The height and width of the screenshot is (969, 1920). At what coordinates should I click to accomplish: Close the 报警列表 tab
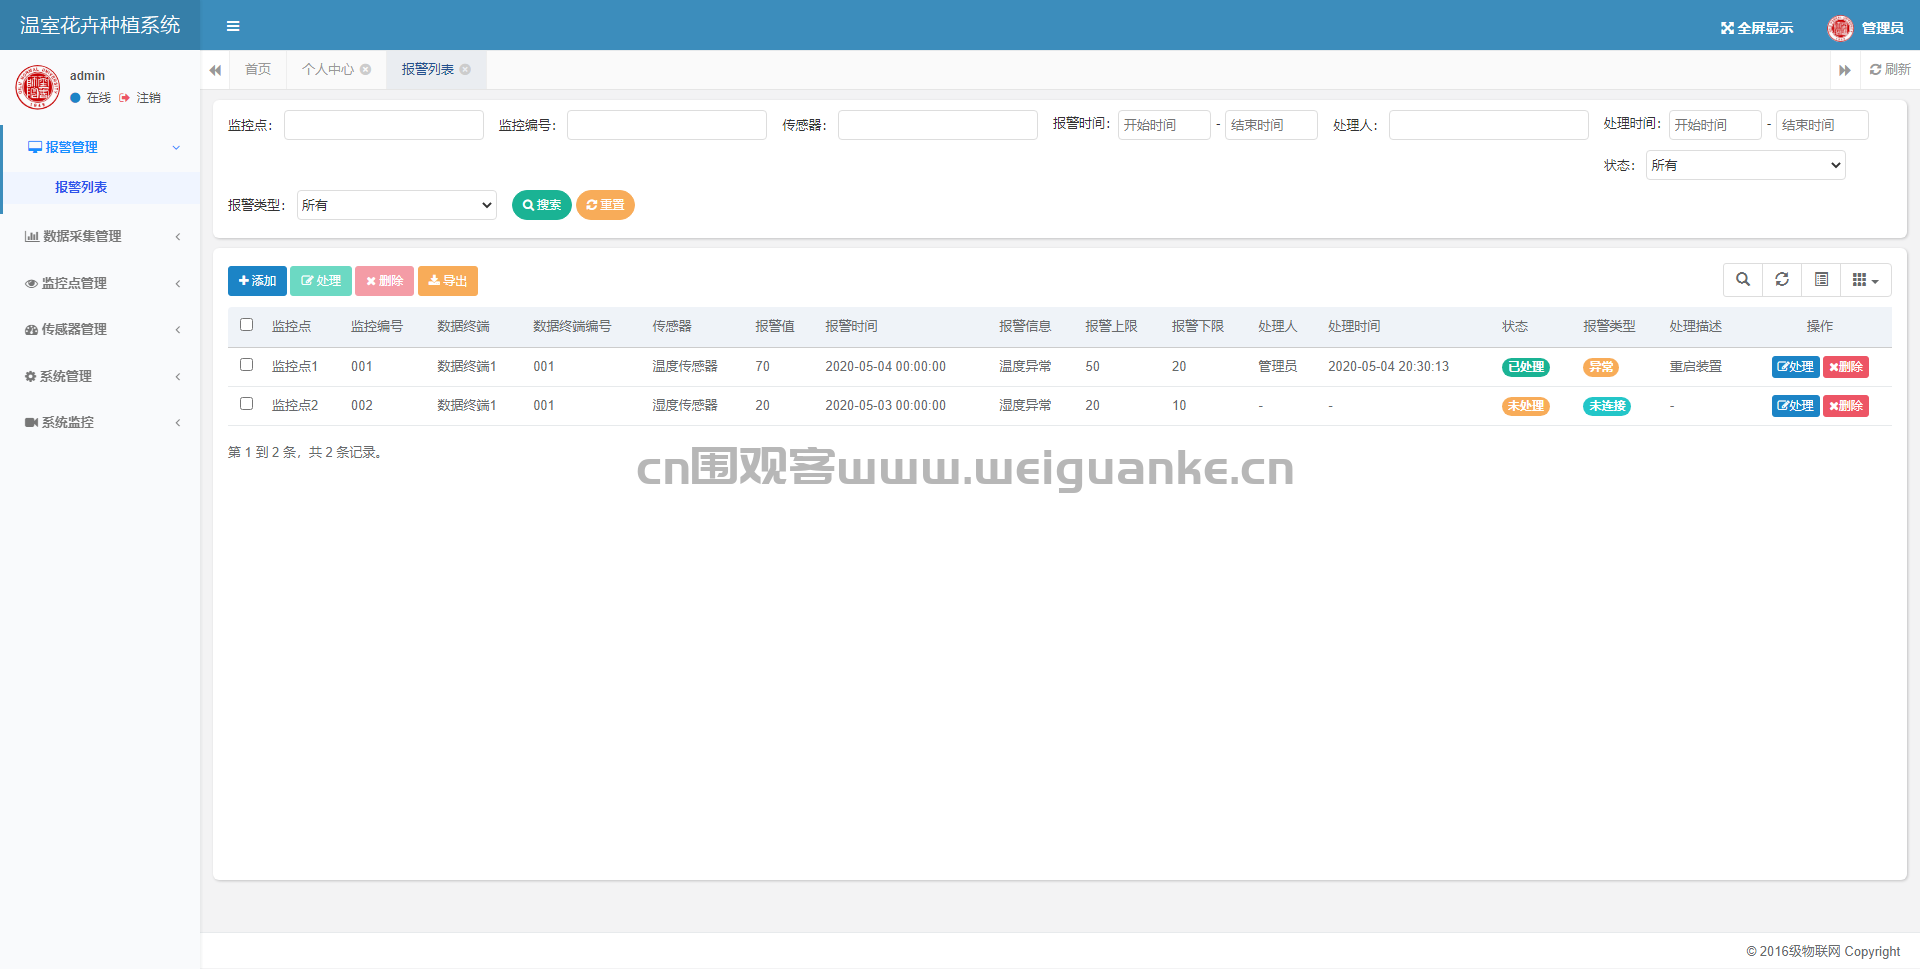click(x=465, y=69)
